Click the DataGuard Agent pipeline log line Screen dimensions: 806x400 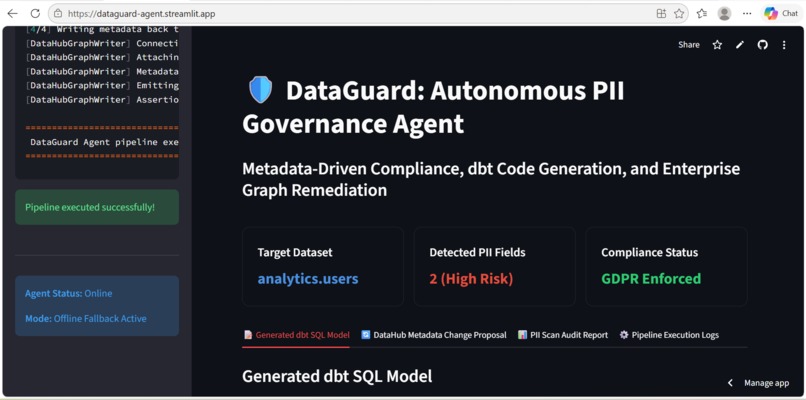point(104,142)
